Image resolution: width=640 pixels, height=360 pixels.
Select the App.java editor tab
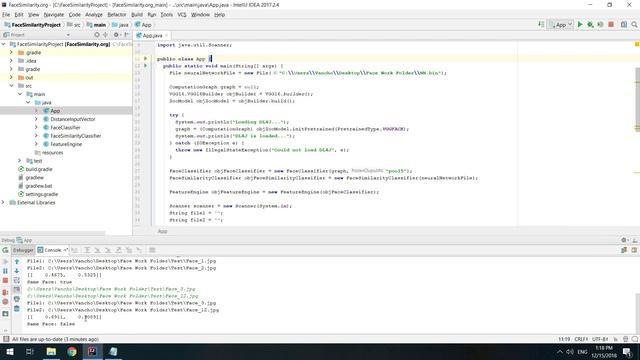[152, 36]
